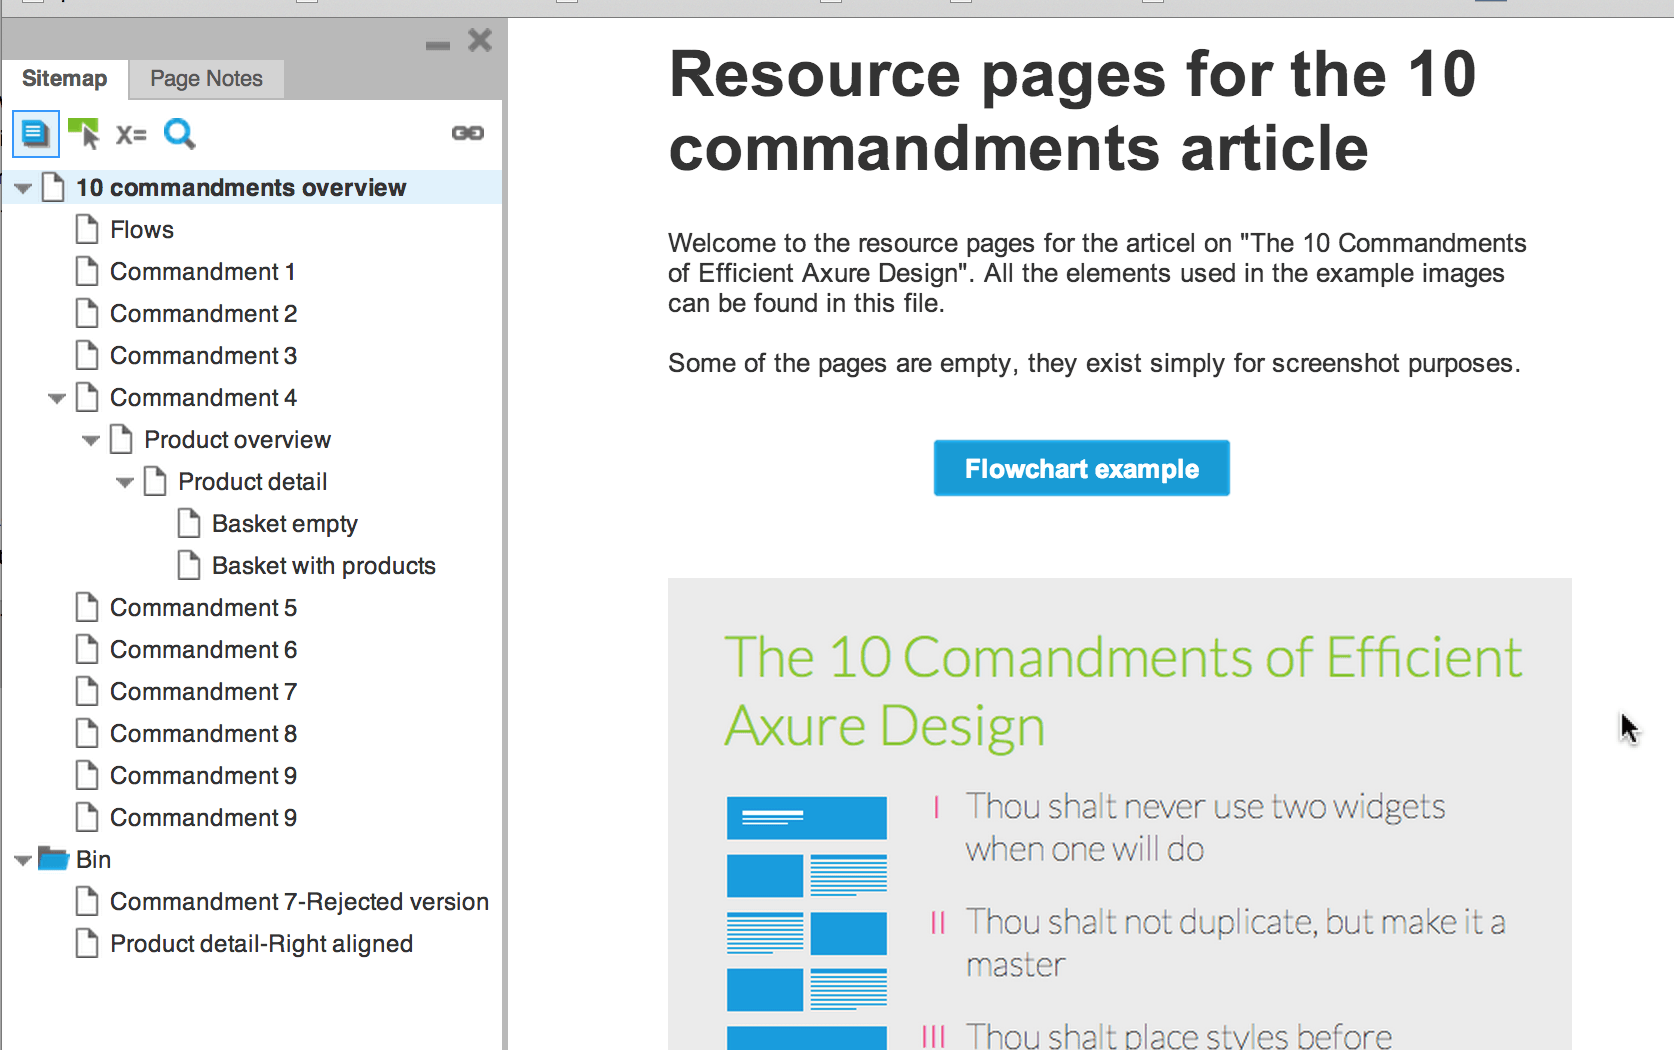This screenshot has width=1674, height=1050.
Task: Open the variables X= view
Action: 131,134
